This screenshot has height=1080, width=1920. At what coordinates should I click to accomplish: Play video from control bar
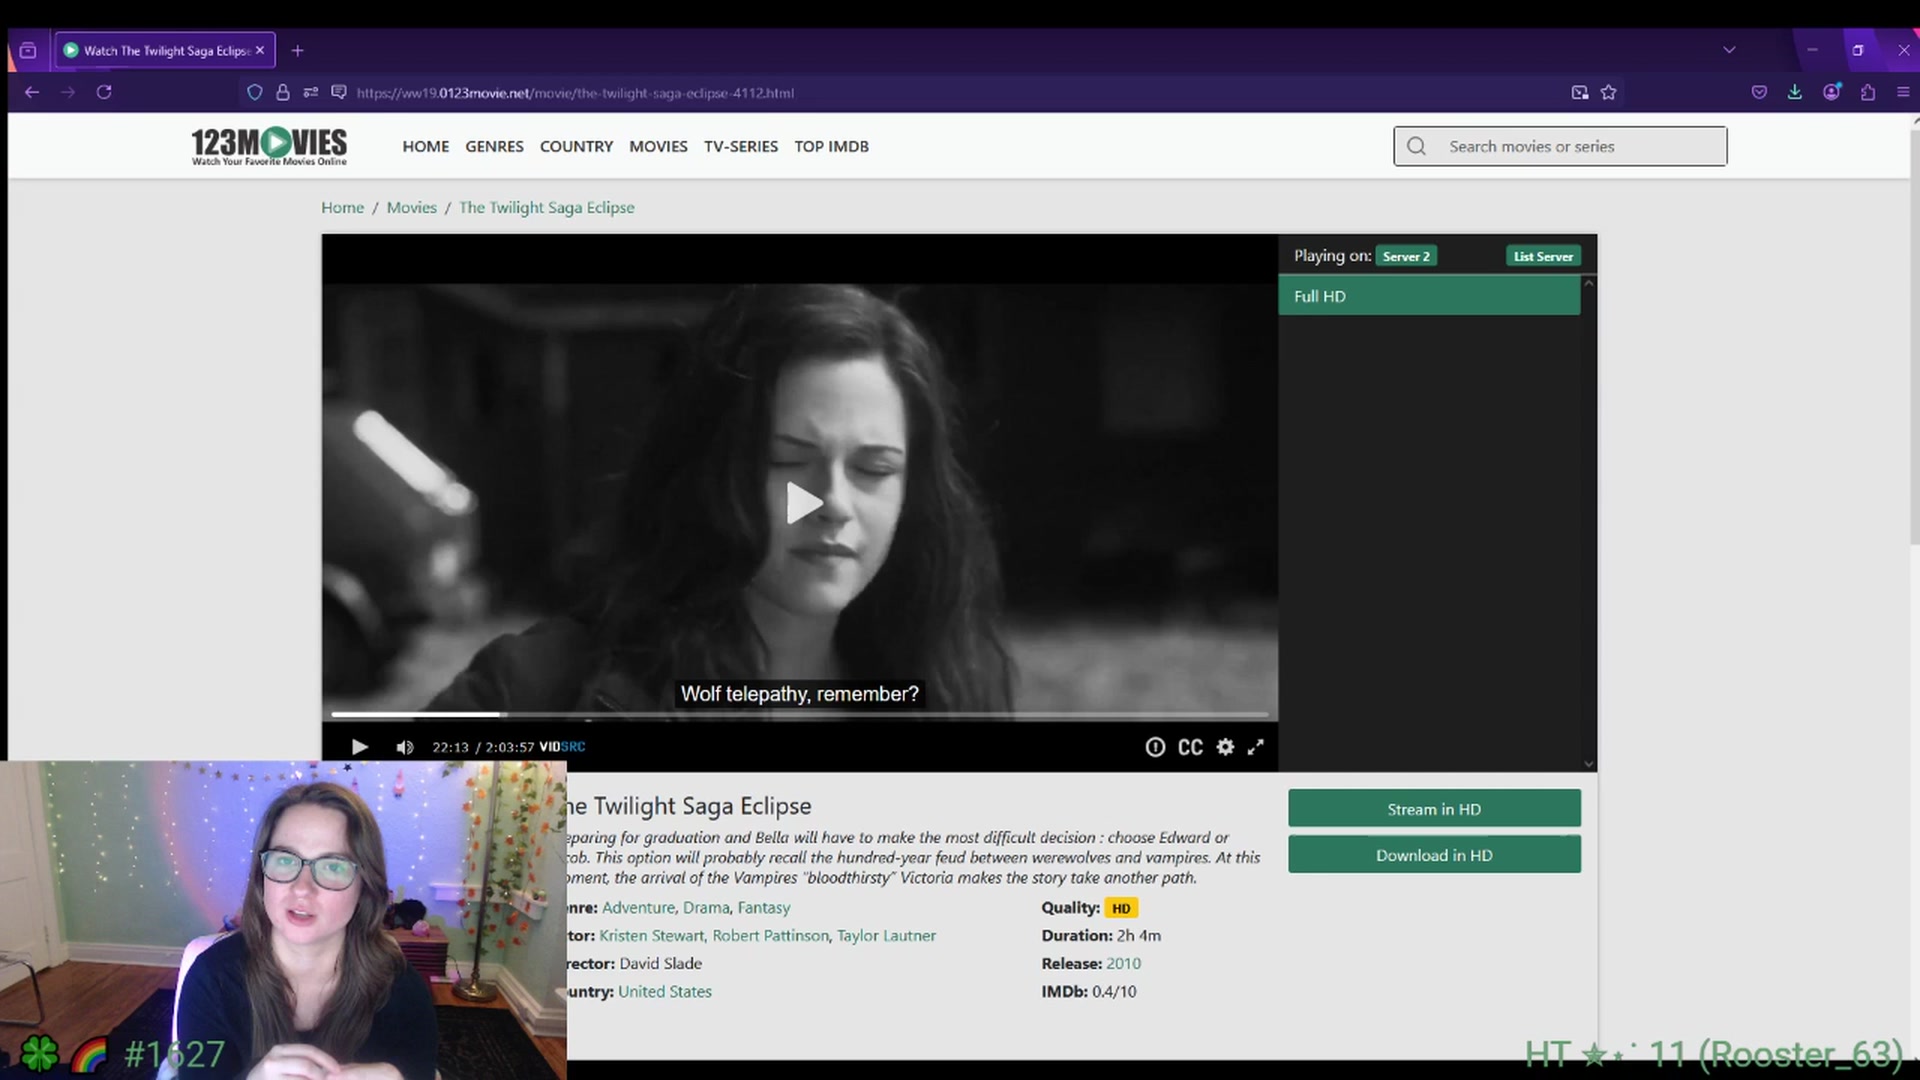click(360, 747)
